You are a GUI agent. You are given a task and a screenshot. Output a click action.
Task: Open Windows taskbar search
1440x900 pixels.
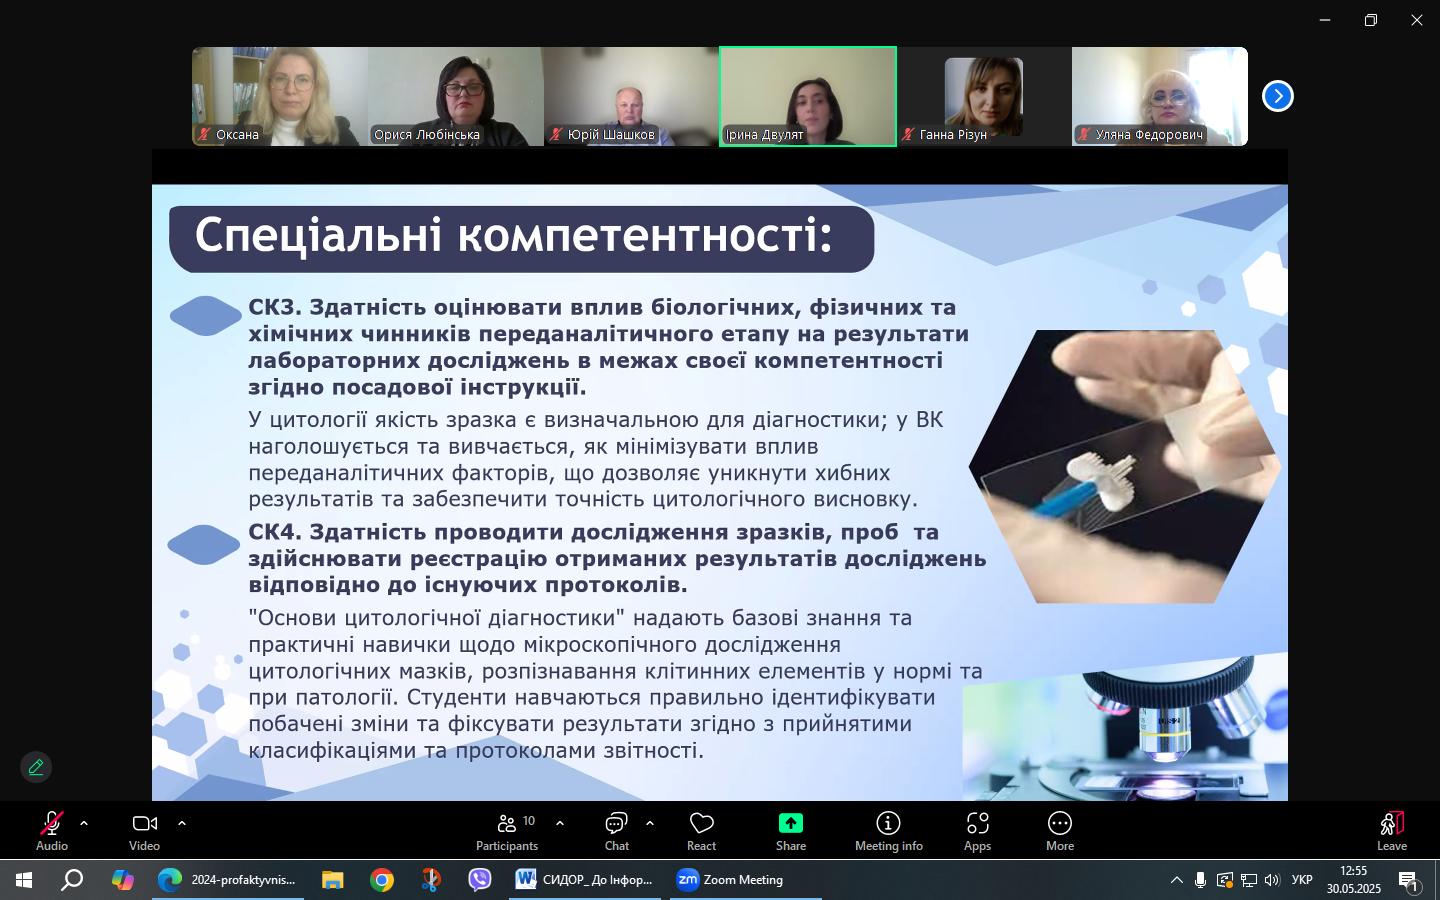click(x=72, y=880)
